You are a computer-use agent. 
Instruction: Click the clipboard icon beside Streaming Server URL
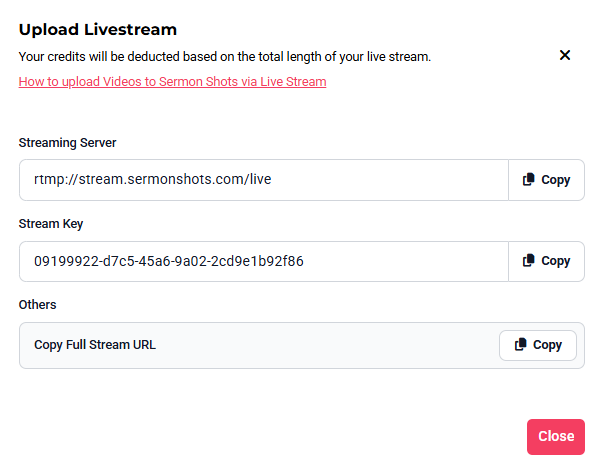click(x=529, y=180)
